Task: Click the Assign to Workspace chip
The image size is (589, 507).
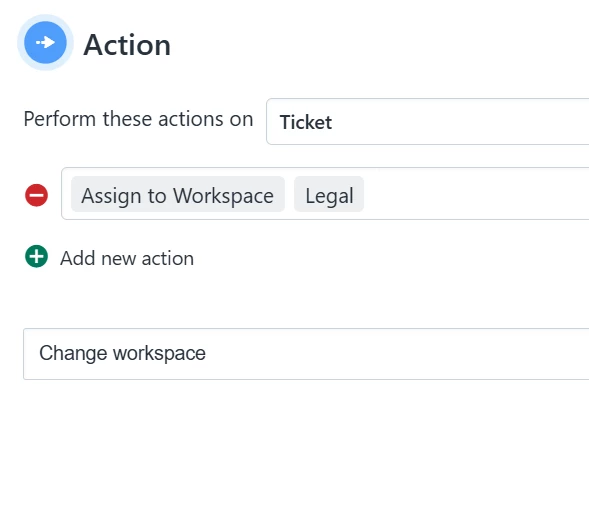Action: pos(178,194)
